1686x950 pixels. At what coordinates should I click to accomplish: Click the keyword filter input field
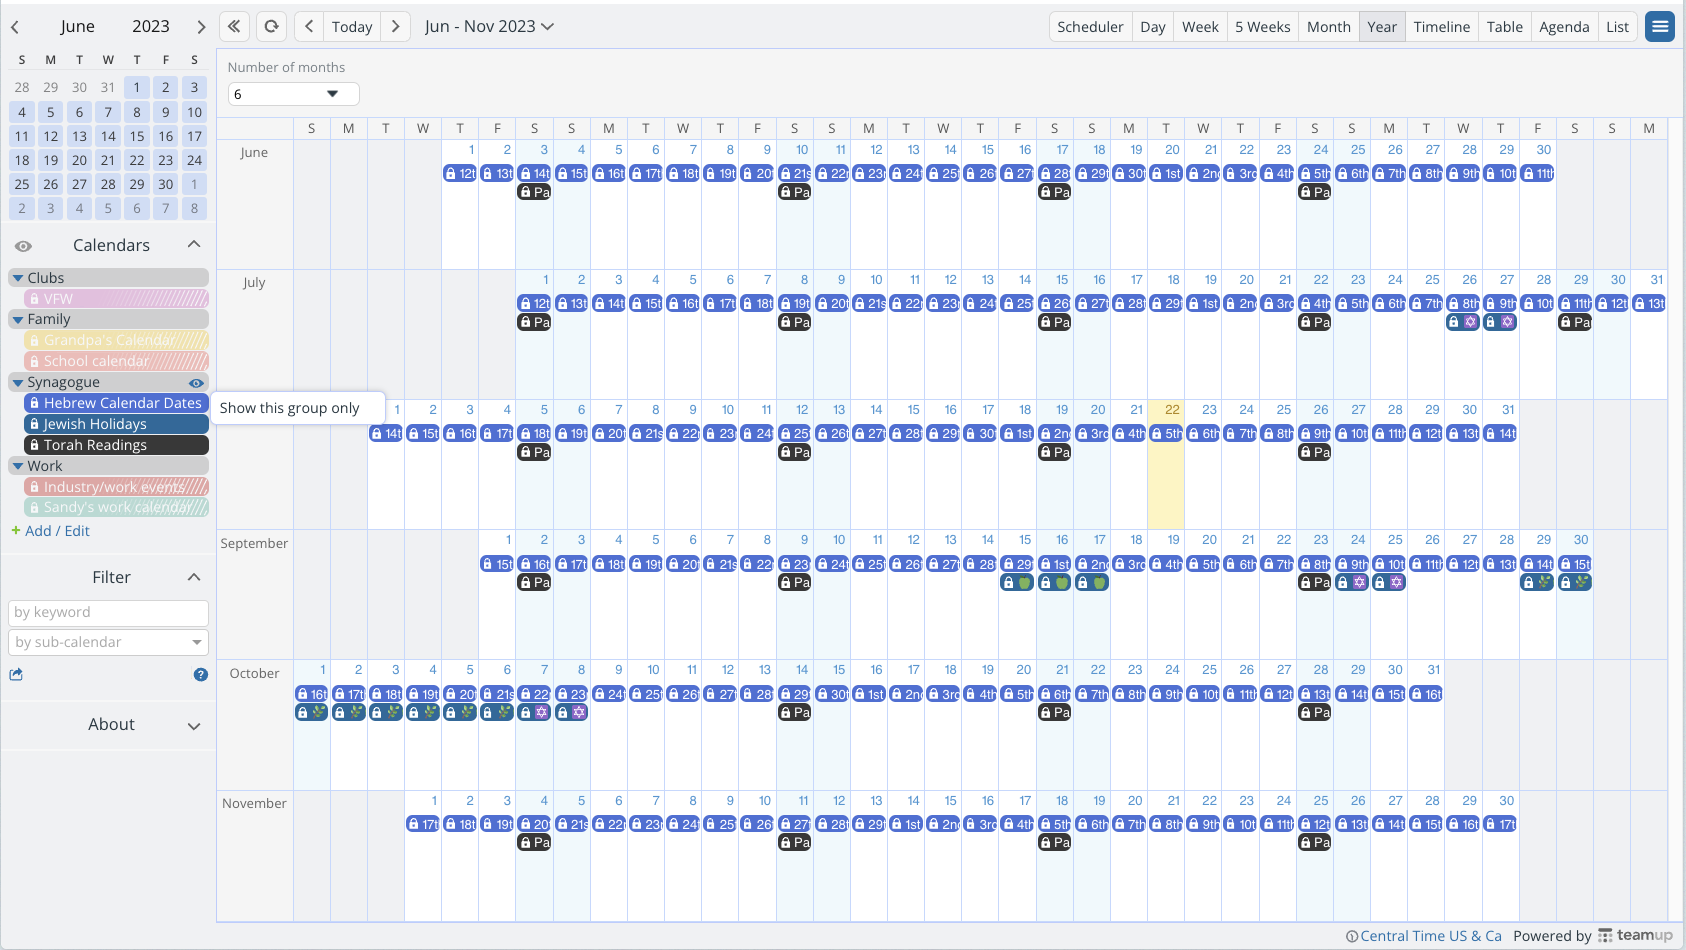(x=108, y=612)
